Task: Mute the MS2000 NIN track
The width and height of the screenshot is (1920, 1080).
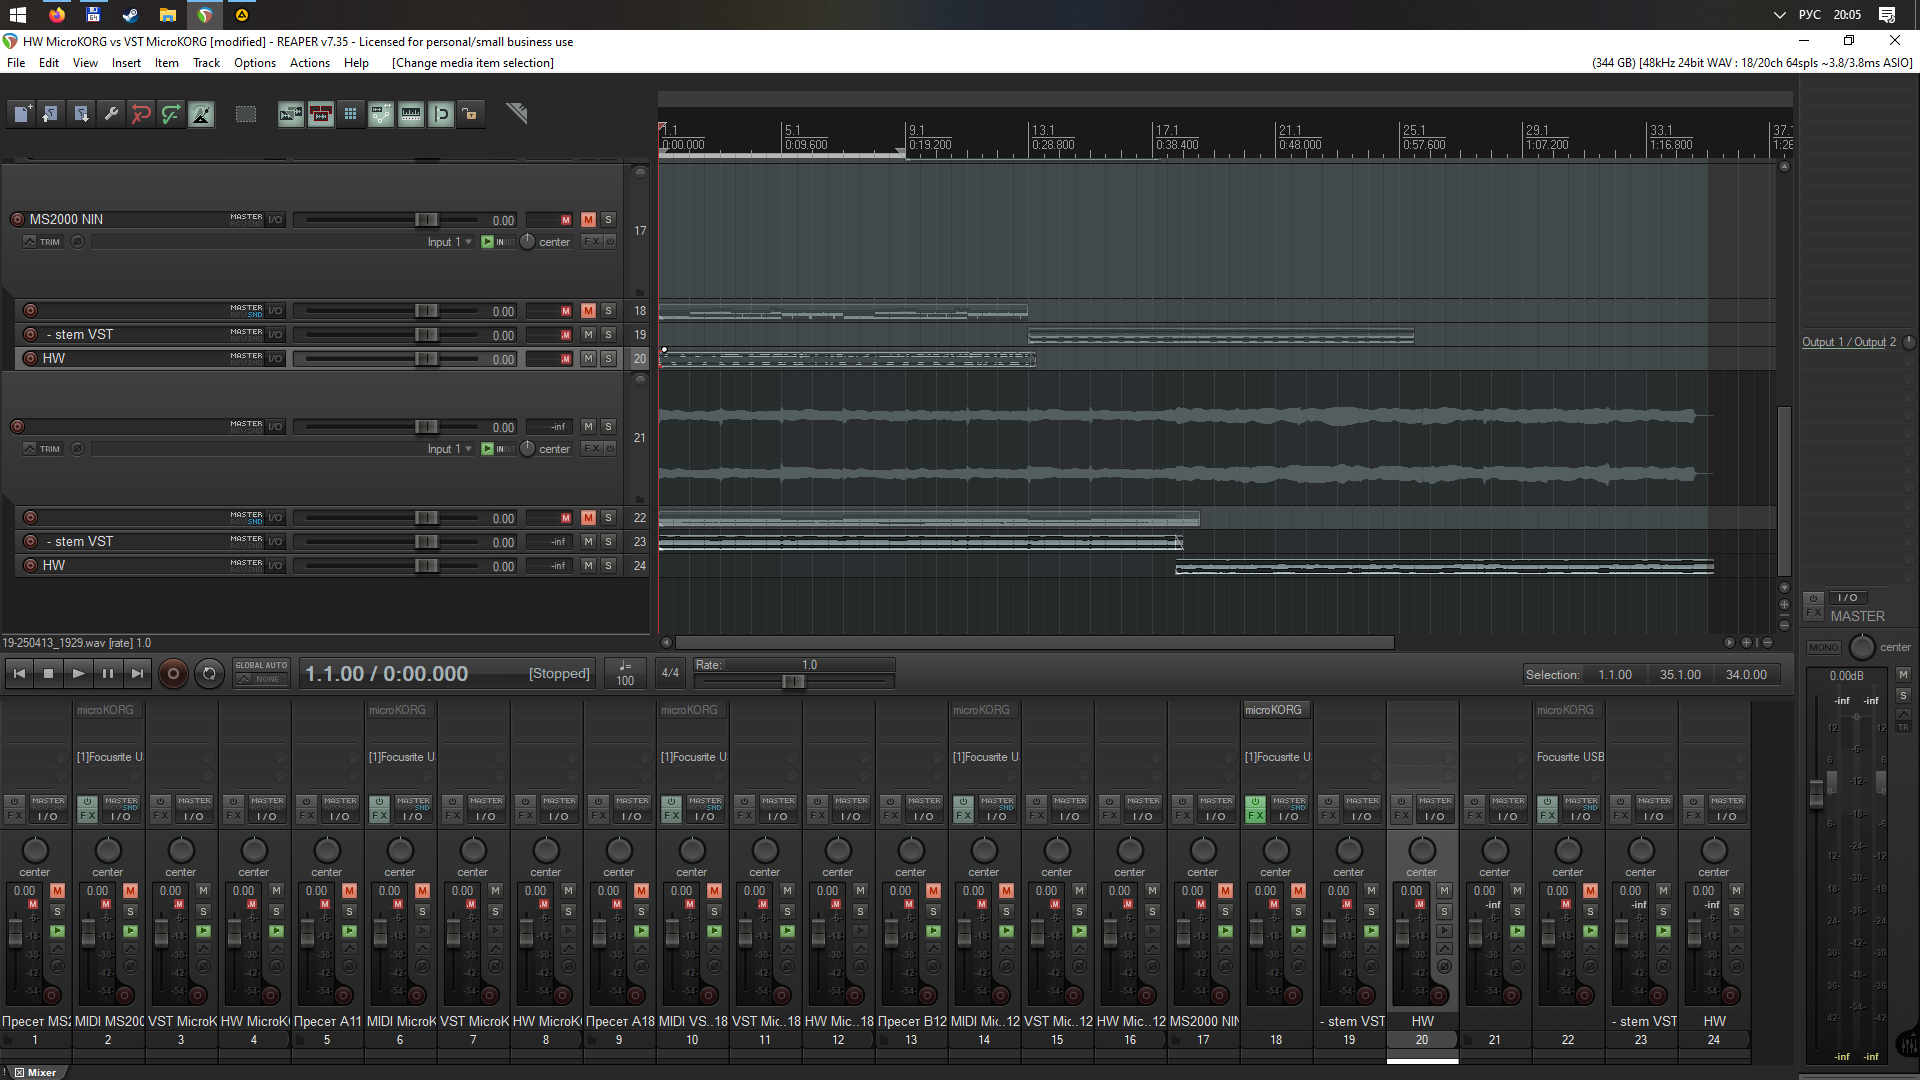Action: tap(588, 220)
